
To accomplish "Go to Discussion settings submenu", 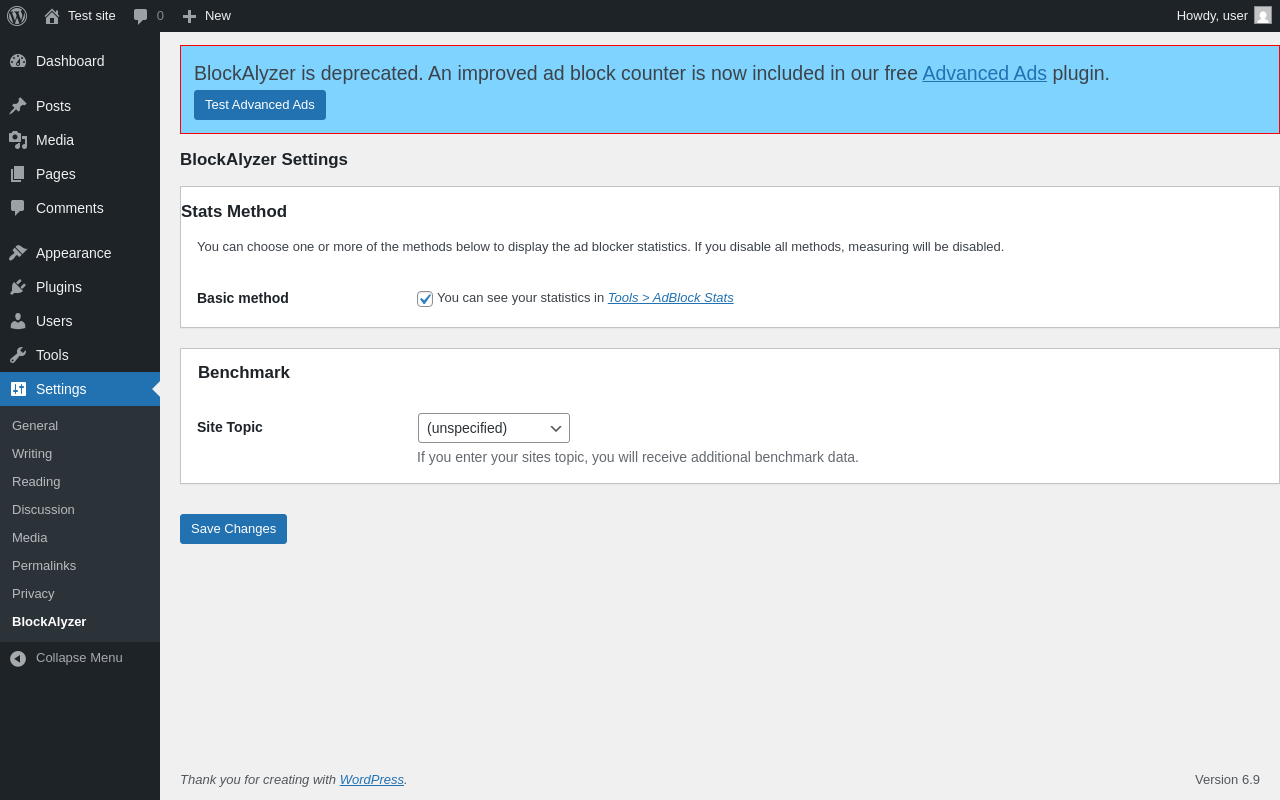I will coord(43,510).
